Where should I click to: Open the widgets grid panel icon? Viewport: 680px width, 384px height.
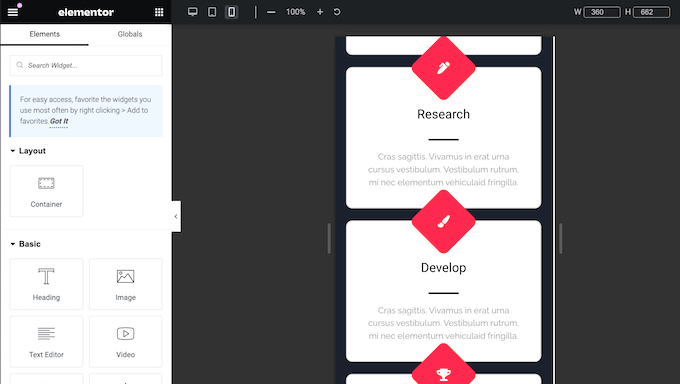[x=159, y=12]
